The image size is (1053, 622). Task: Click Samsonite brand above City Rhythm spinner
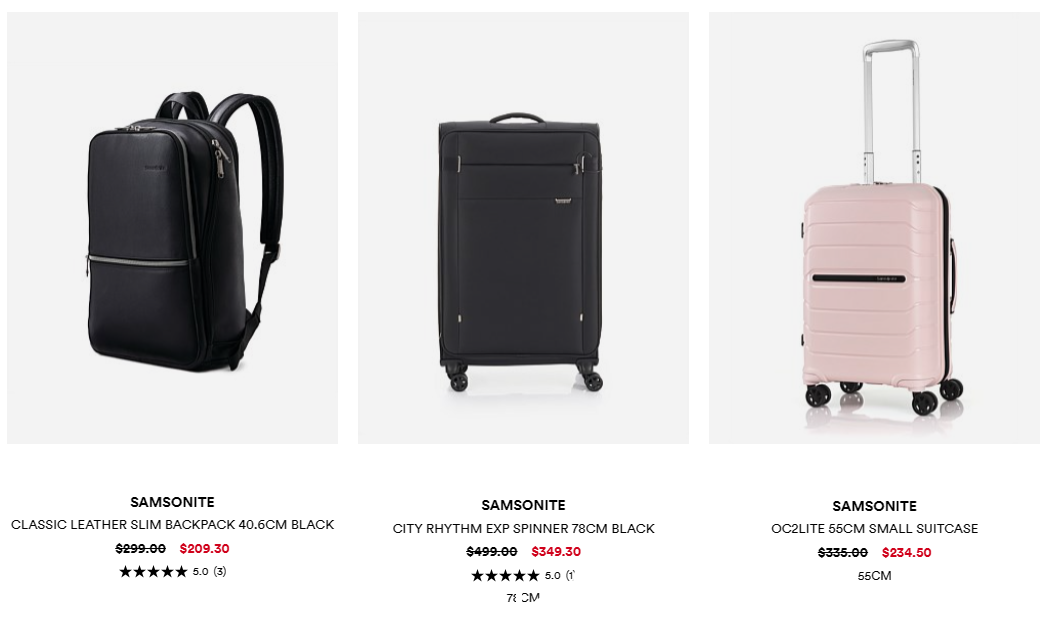coord(523,505)
